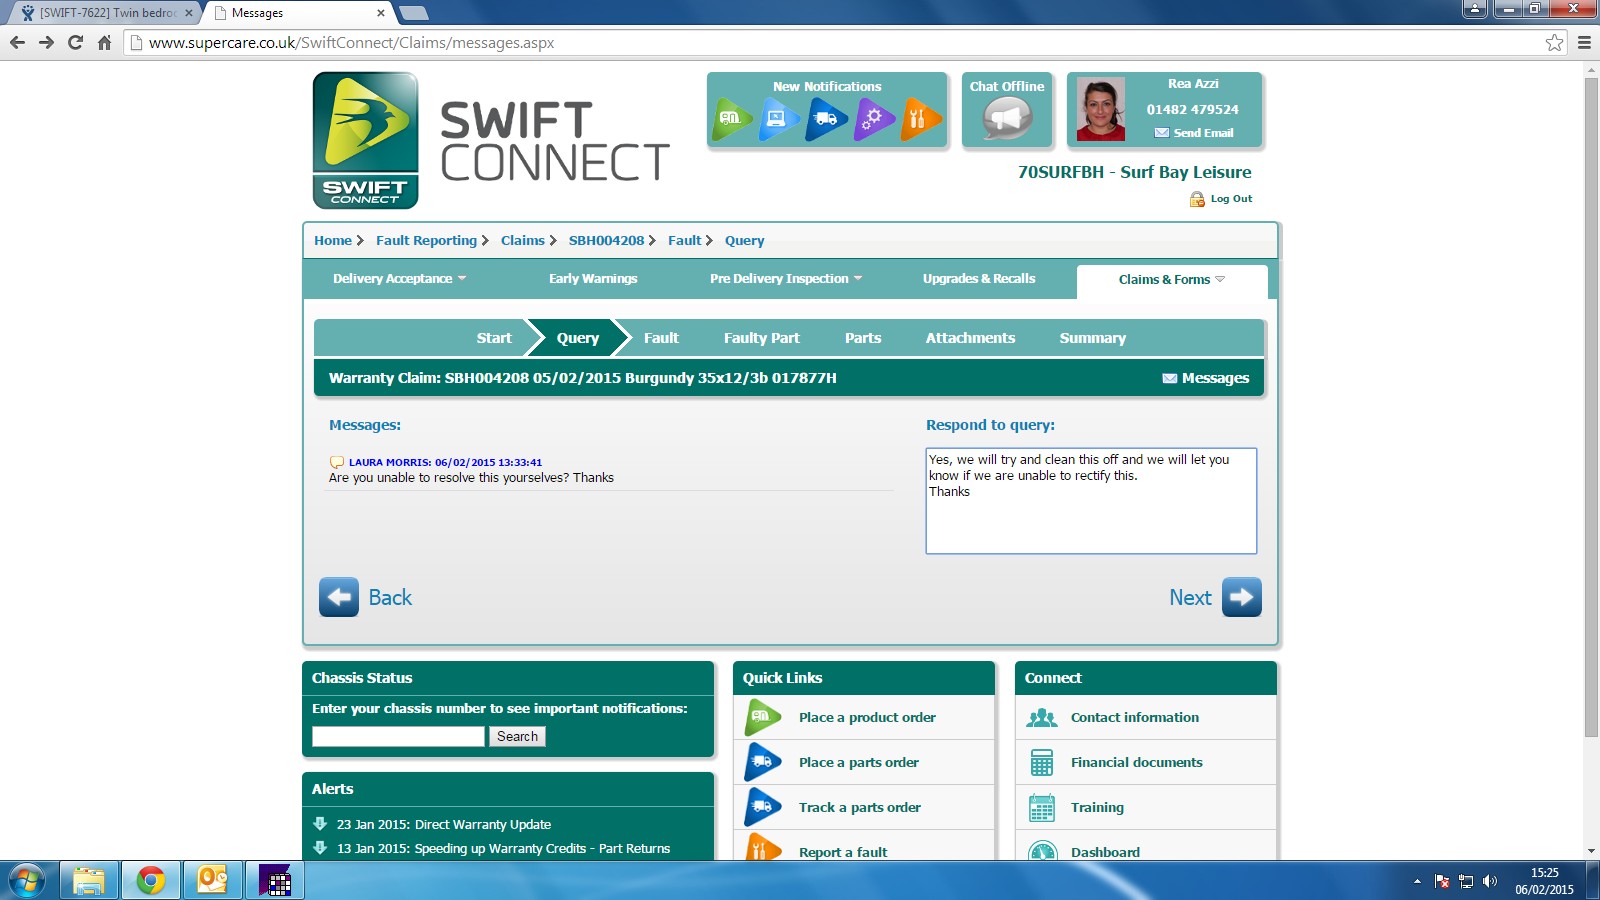Click the Chat Offline megaphone icon
This screenshot has height=900, width=1600.
[1007, 120]
